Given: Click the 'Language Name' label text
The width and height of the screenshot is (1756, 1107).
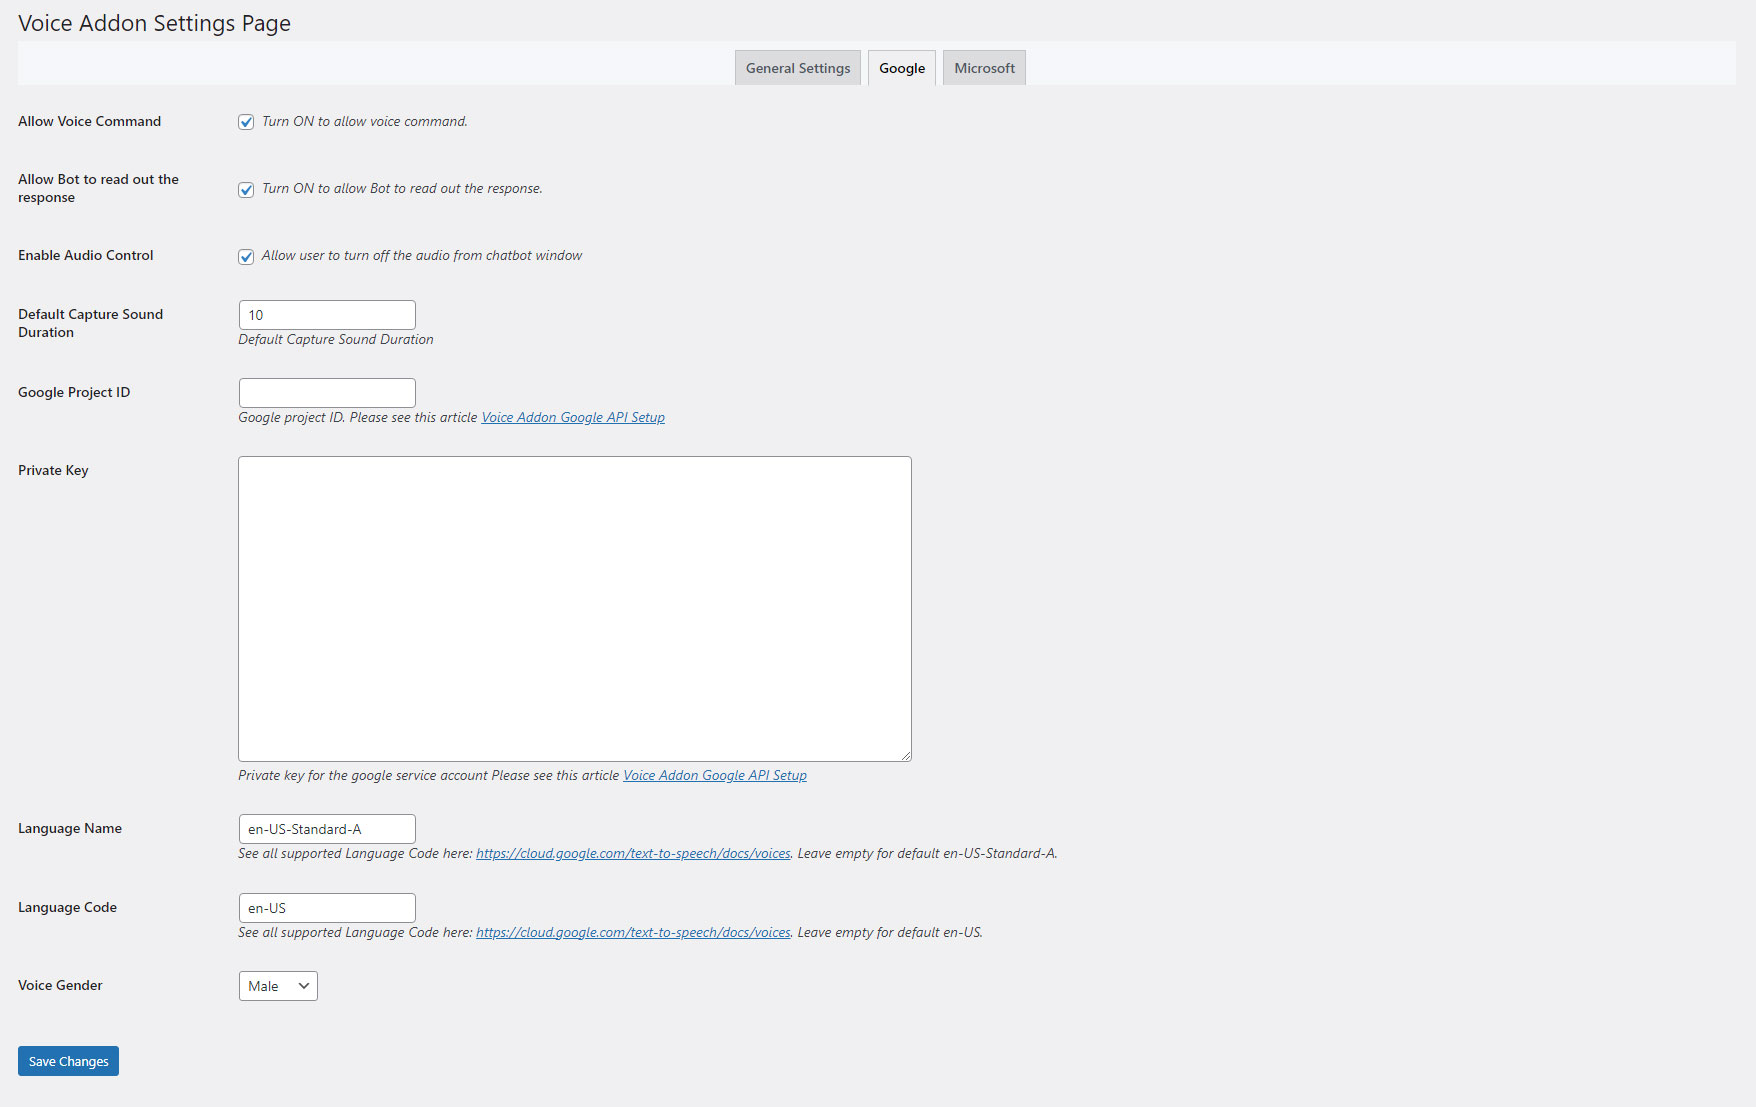Looking at the screenshot, I should point(70,828).
